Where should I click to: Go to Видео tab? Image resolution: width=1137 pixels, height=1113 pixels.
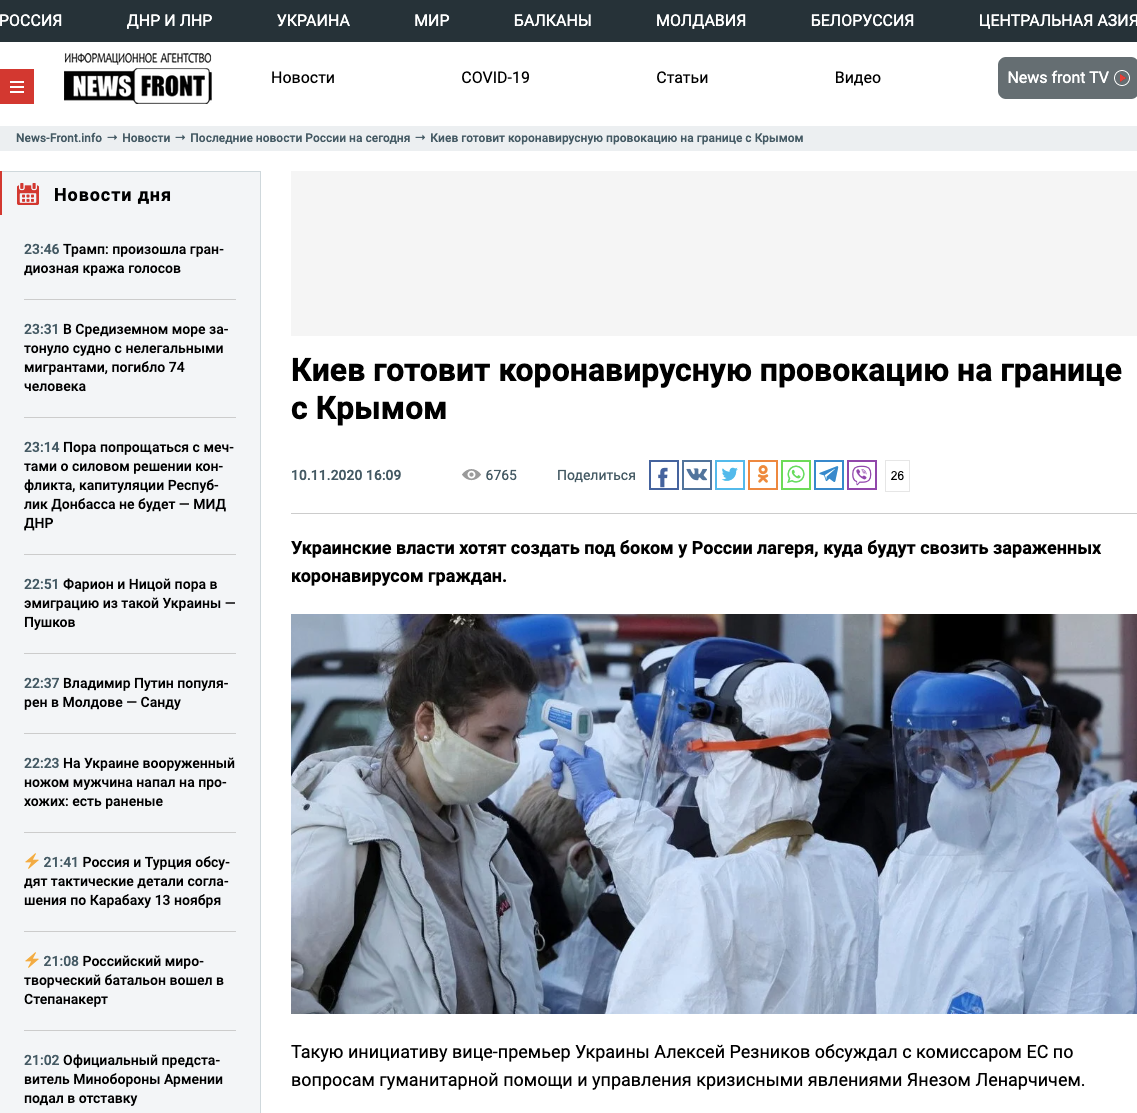pyautogui.click(x=858, y=78)
